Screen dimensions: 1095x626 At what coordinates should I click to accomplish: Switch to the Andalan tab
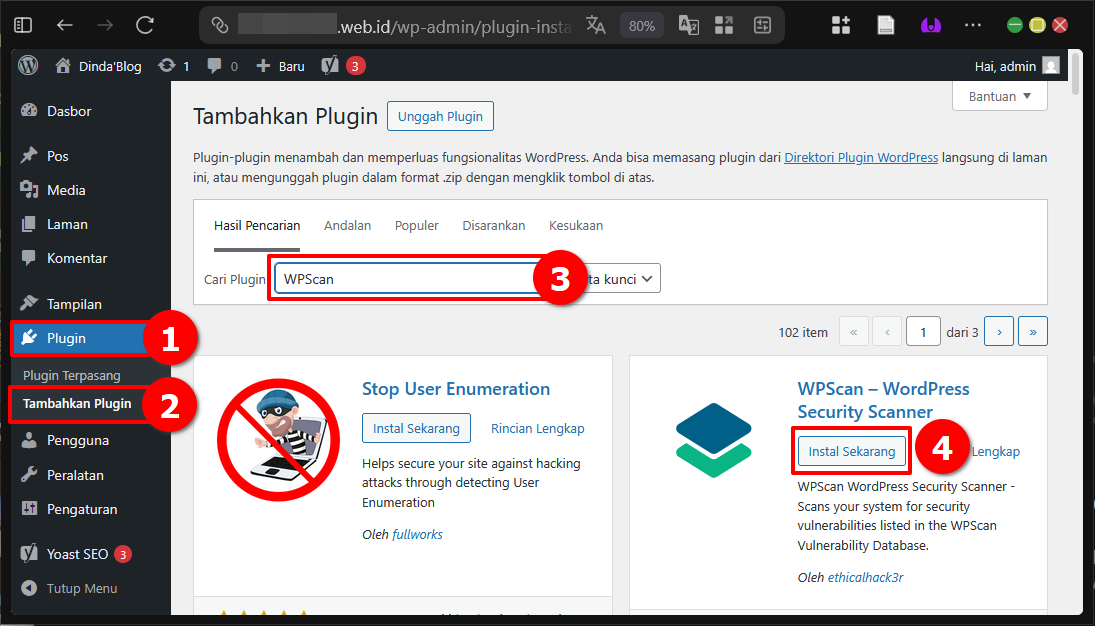click(x=347, y=225)
